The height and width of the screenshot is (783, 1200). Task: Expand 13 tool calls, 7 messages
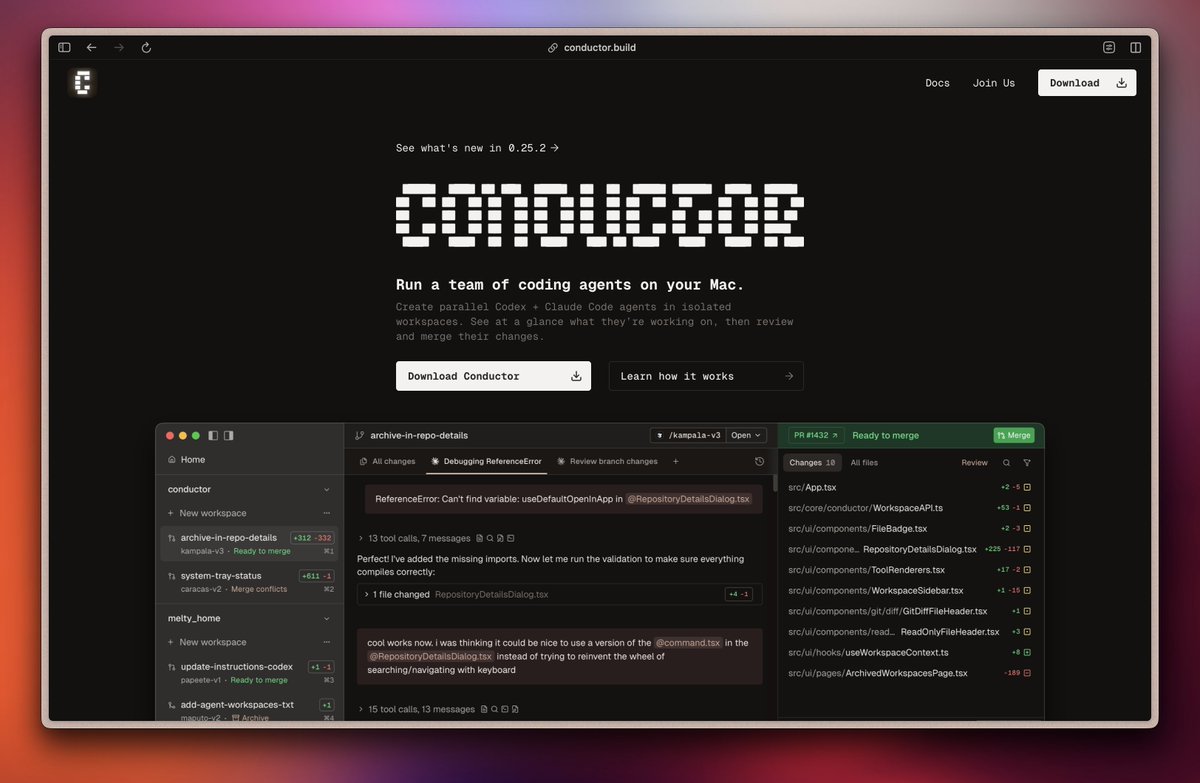point(421,538)
